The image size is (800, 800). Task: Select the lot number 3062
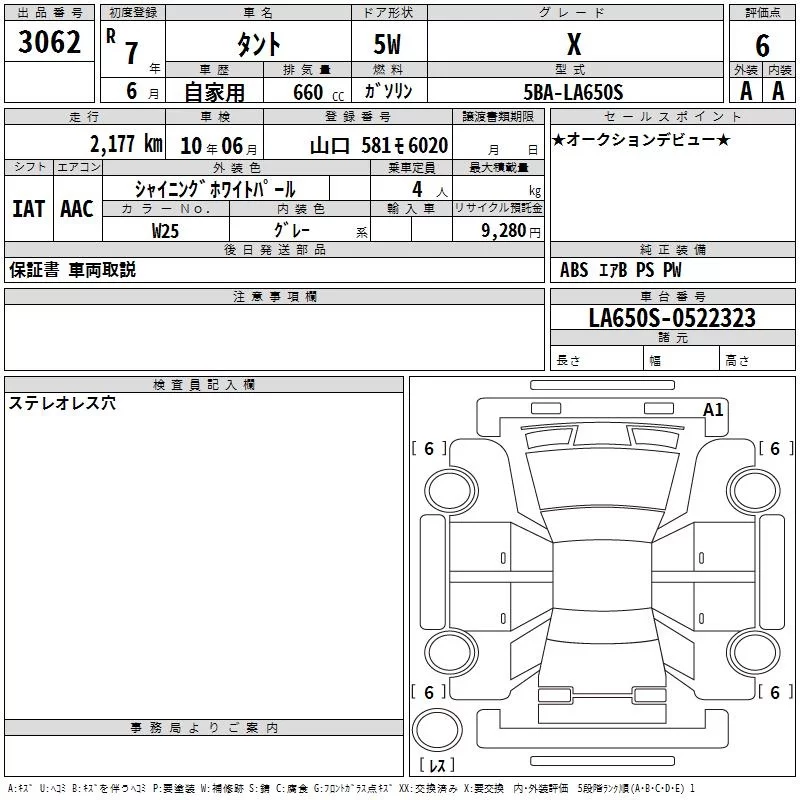(x=50, y=43)
